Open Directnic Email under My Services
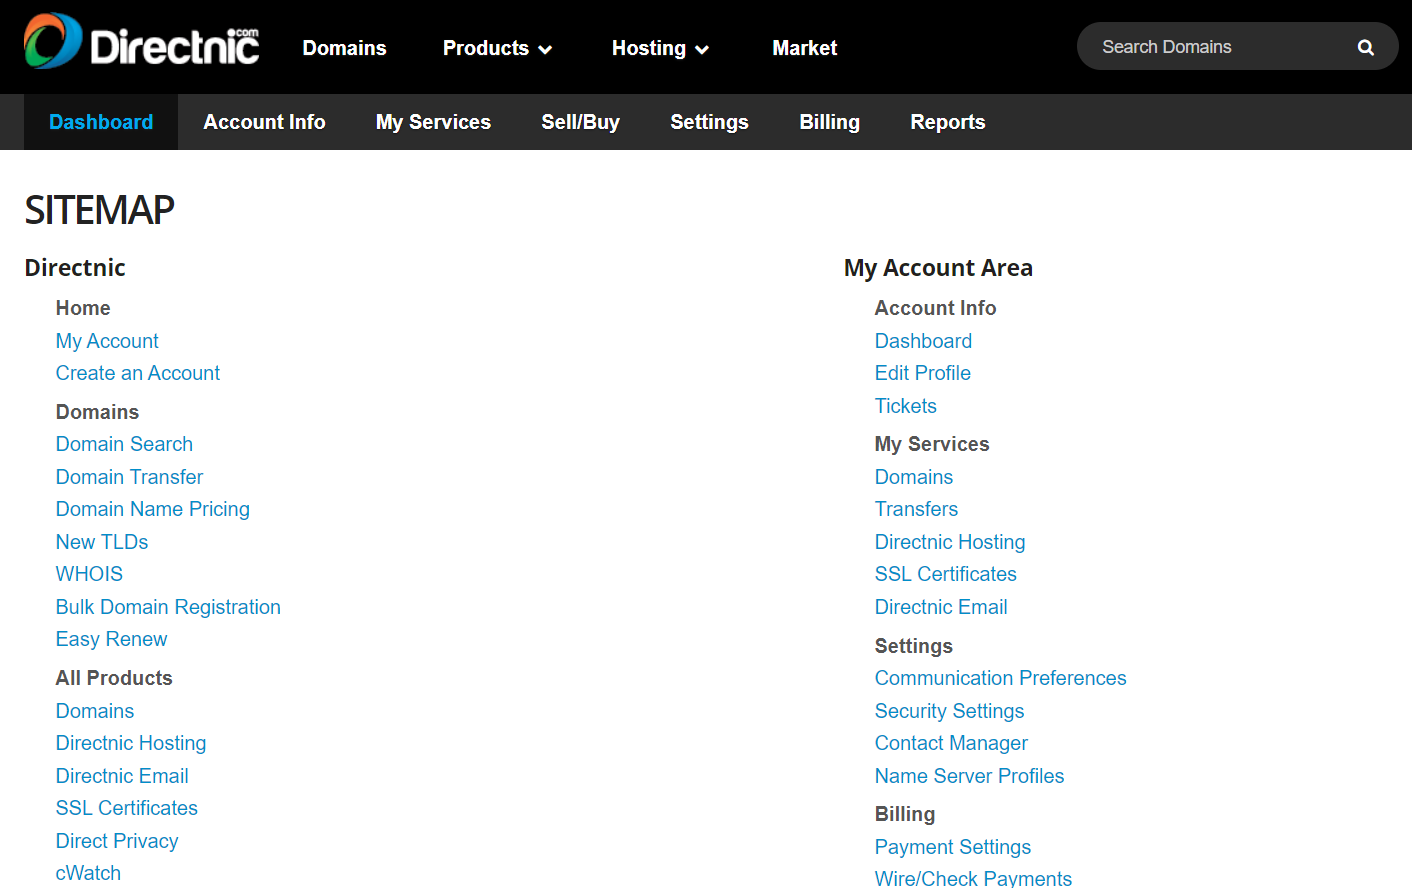 coord(941,607)
